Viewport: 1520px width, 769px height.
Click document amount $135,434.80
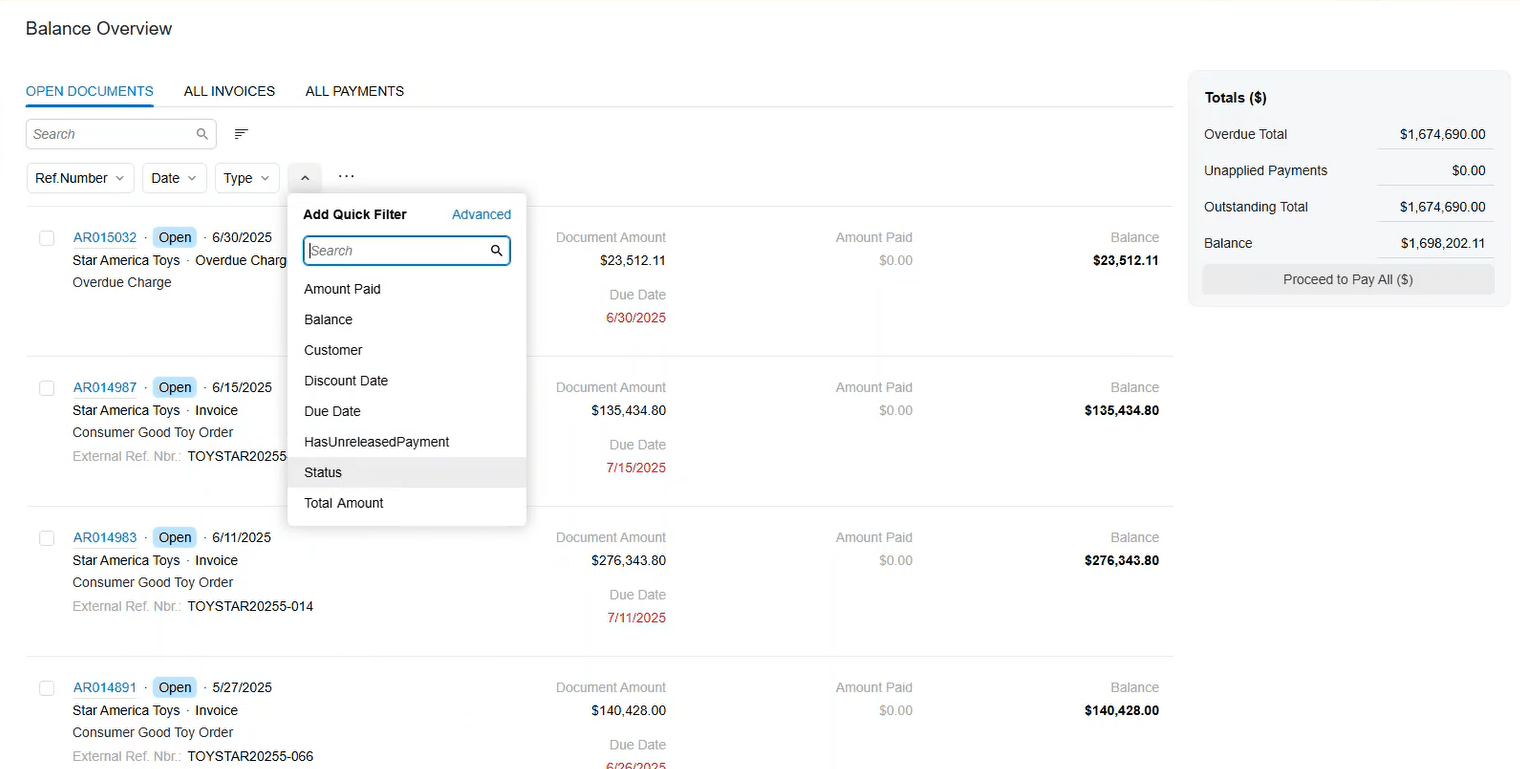628,411
